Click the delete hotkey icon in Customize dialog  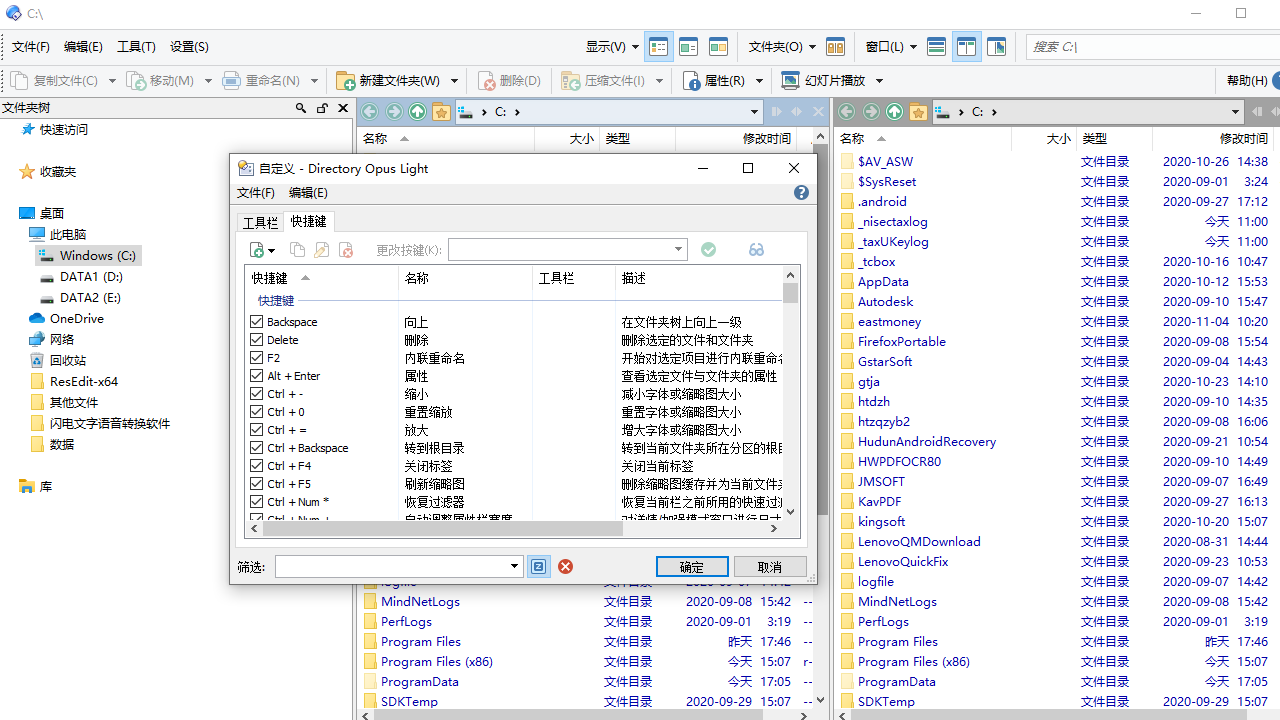345,250
